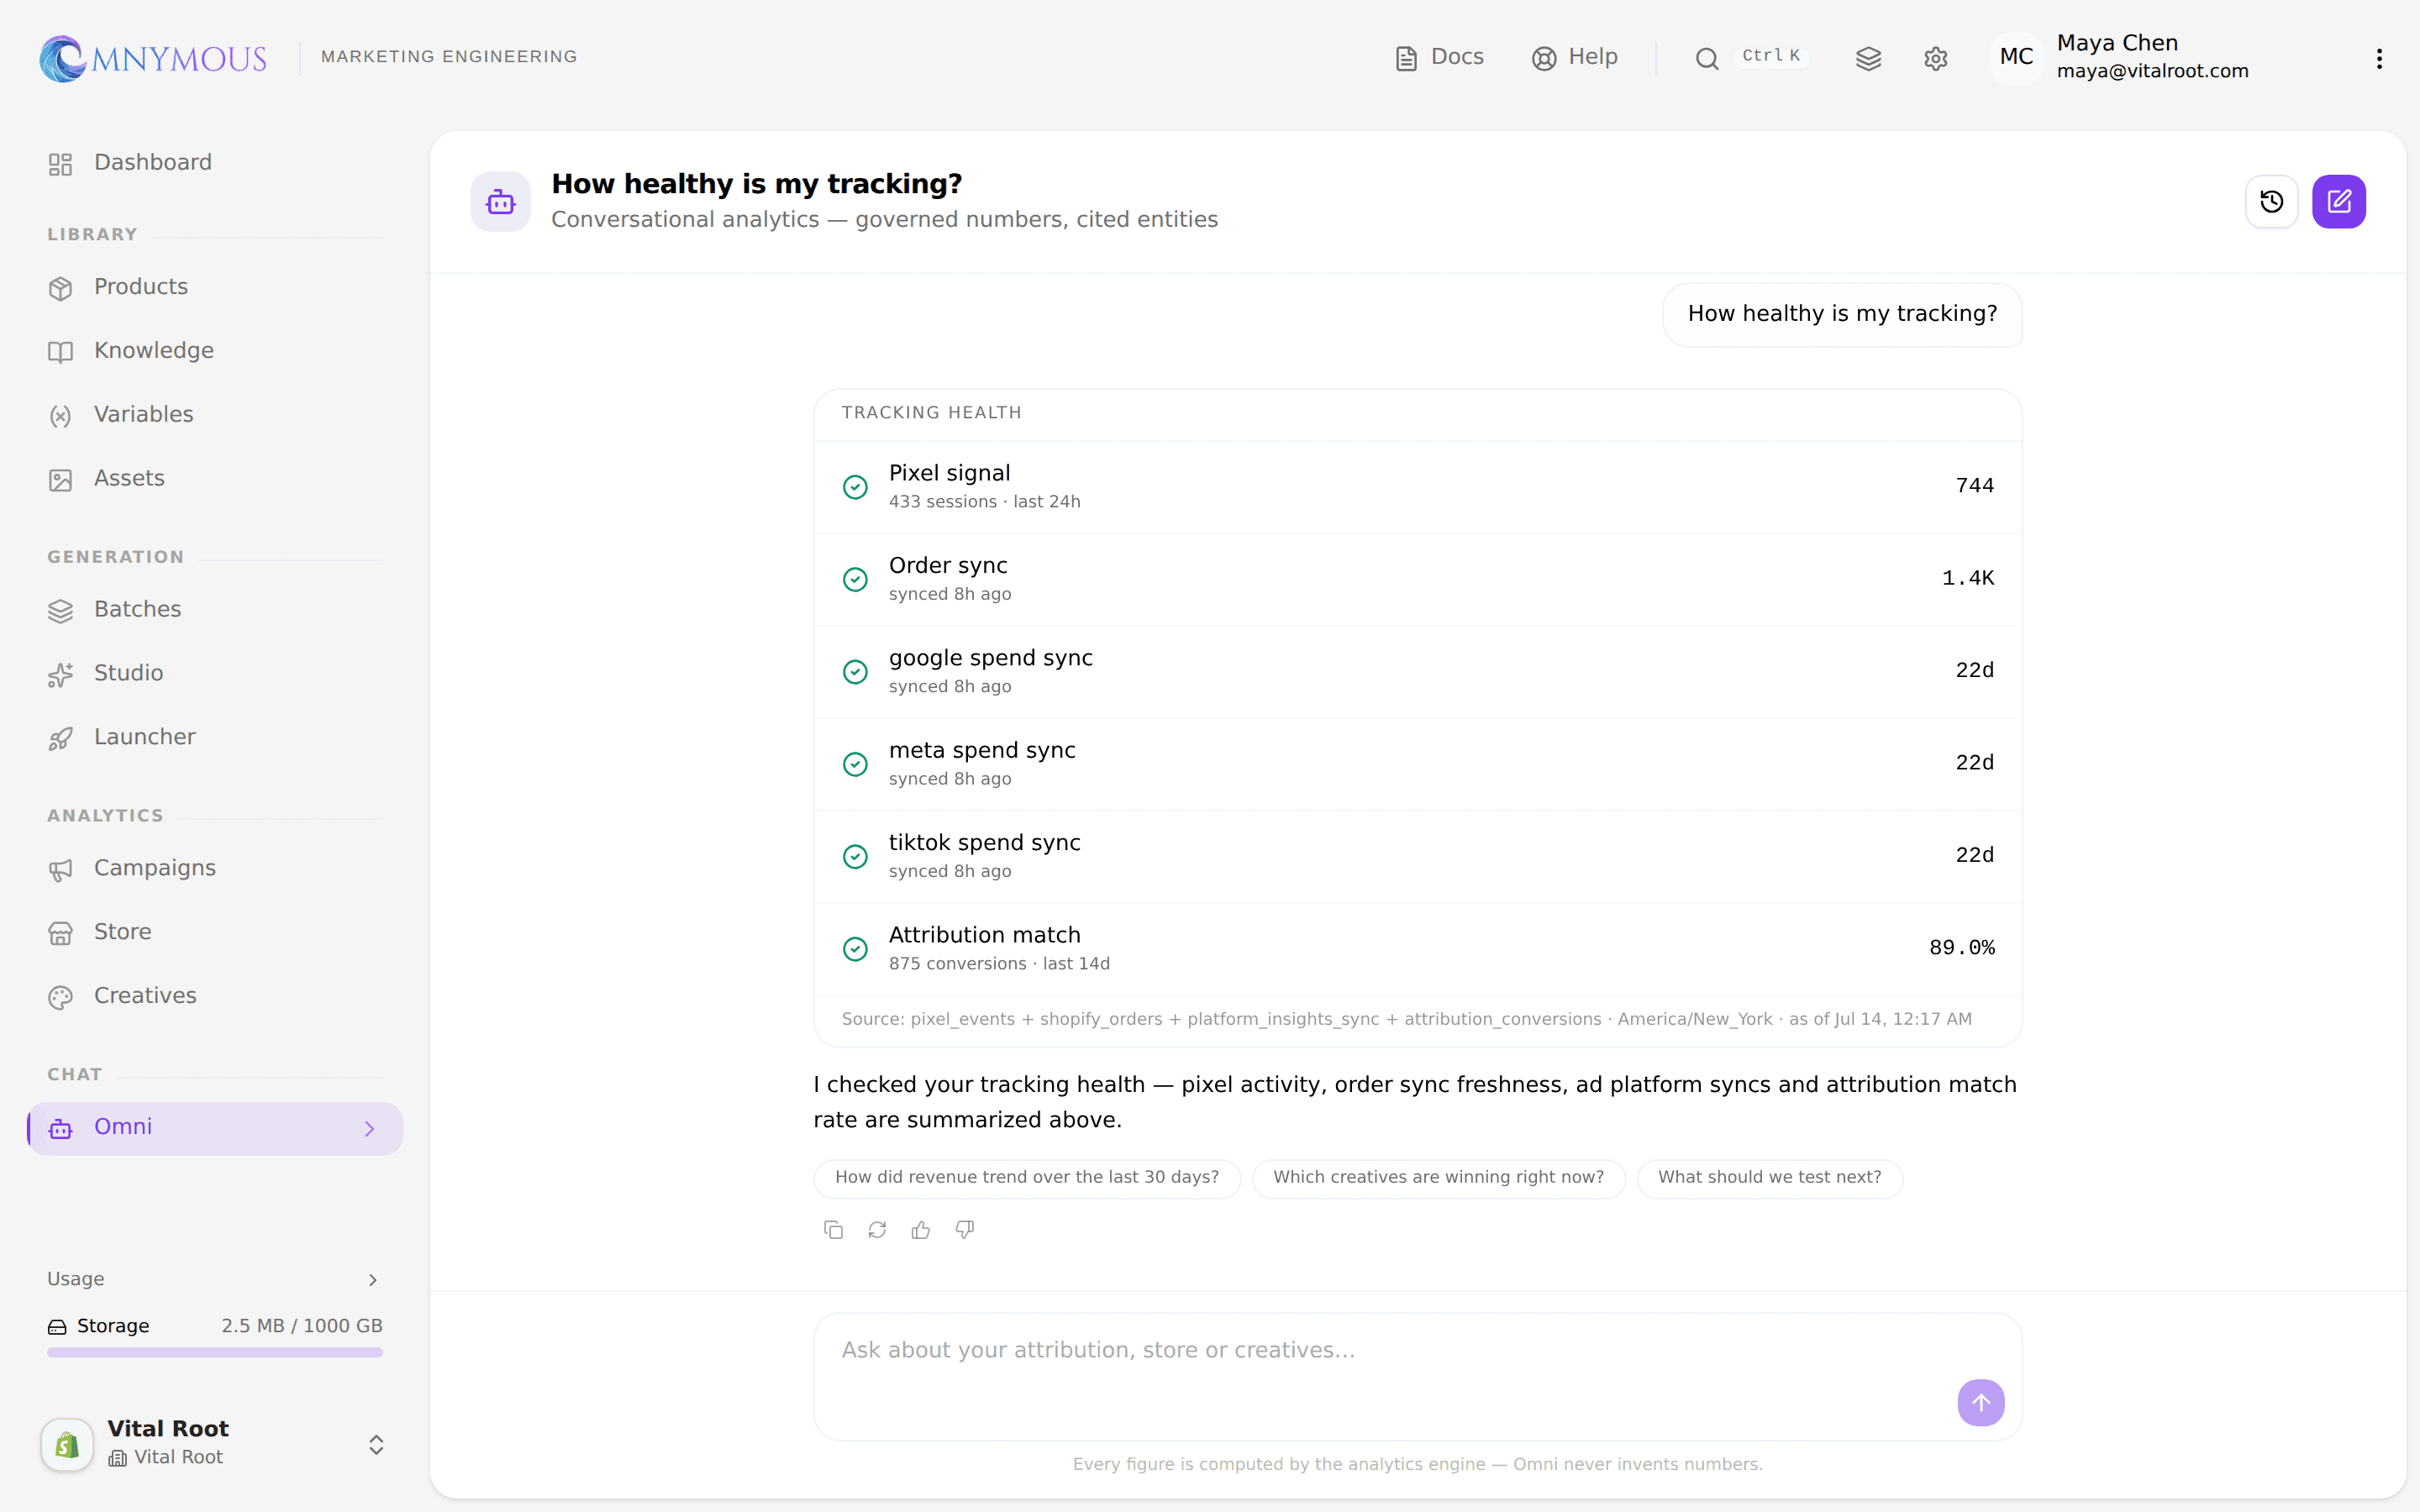Click '433 sessions · last 24h' text

point(984,502)
